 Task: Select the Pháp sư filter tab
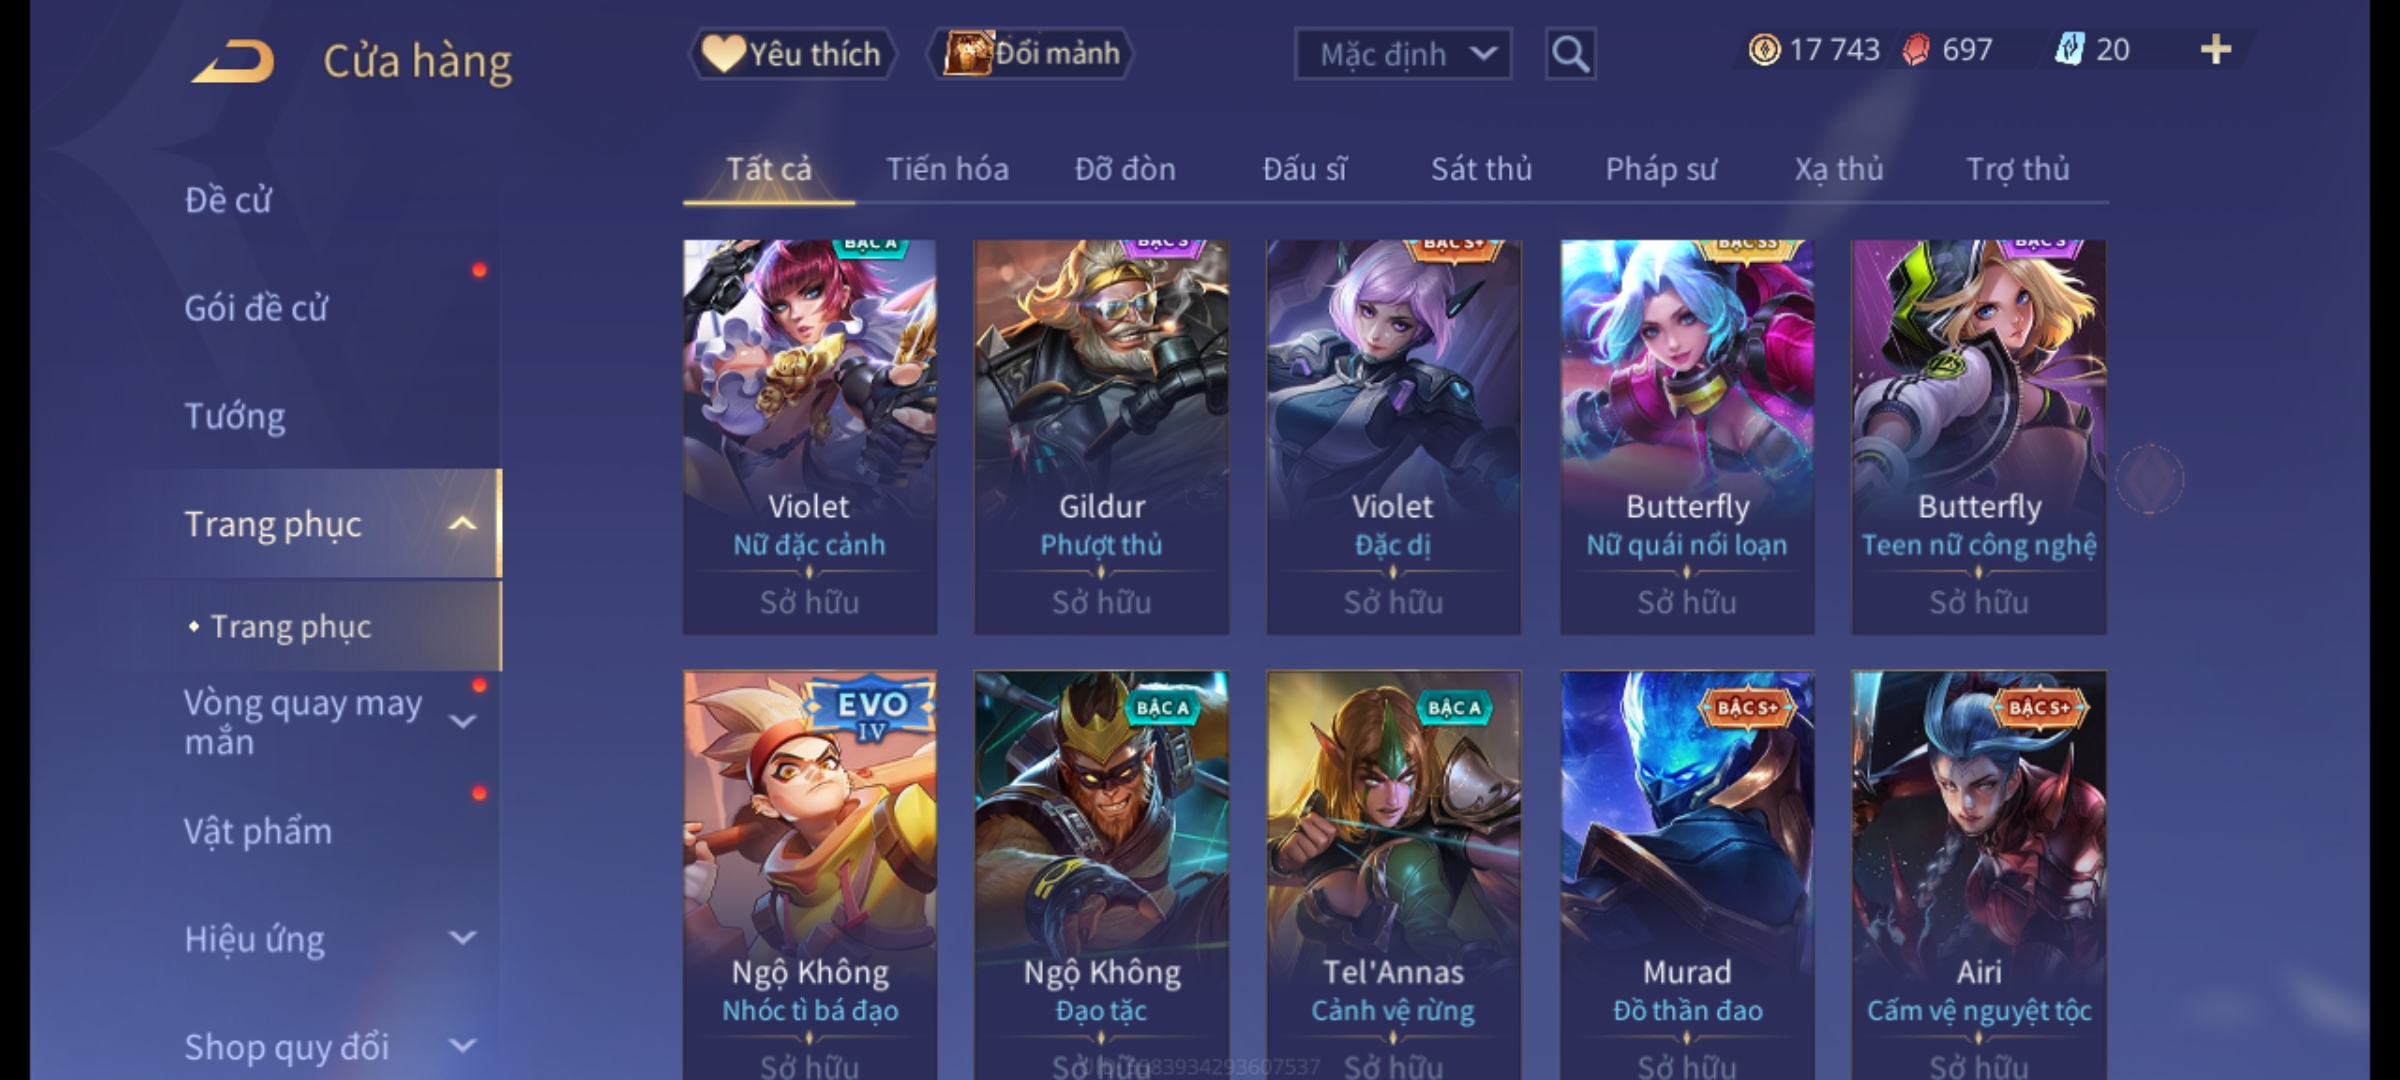(x=1661, y=169)
